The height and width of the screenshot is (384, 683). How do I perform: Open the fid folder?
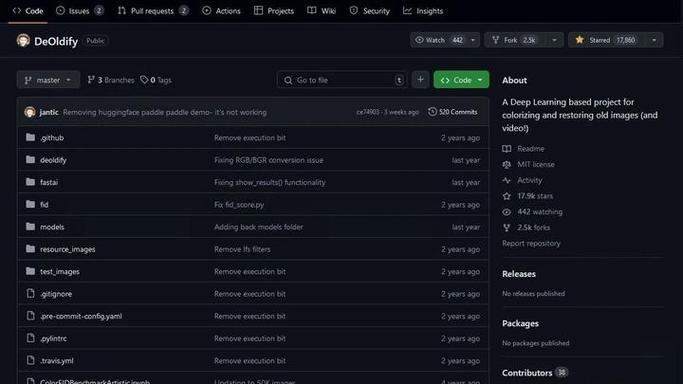point(44,205)
